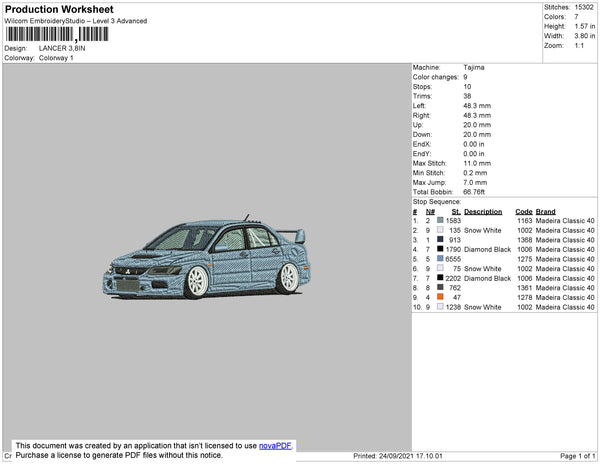Click the Stop Sequence heading
Screen dimensions: 600x464
[x=437, y=202]
